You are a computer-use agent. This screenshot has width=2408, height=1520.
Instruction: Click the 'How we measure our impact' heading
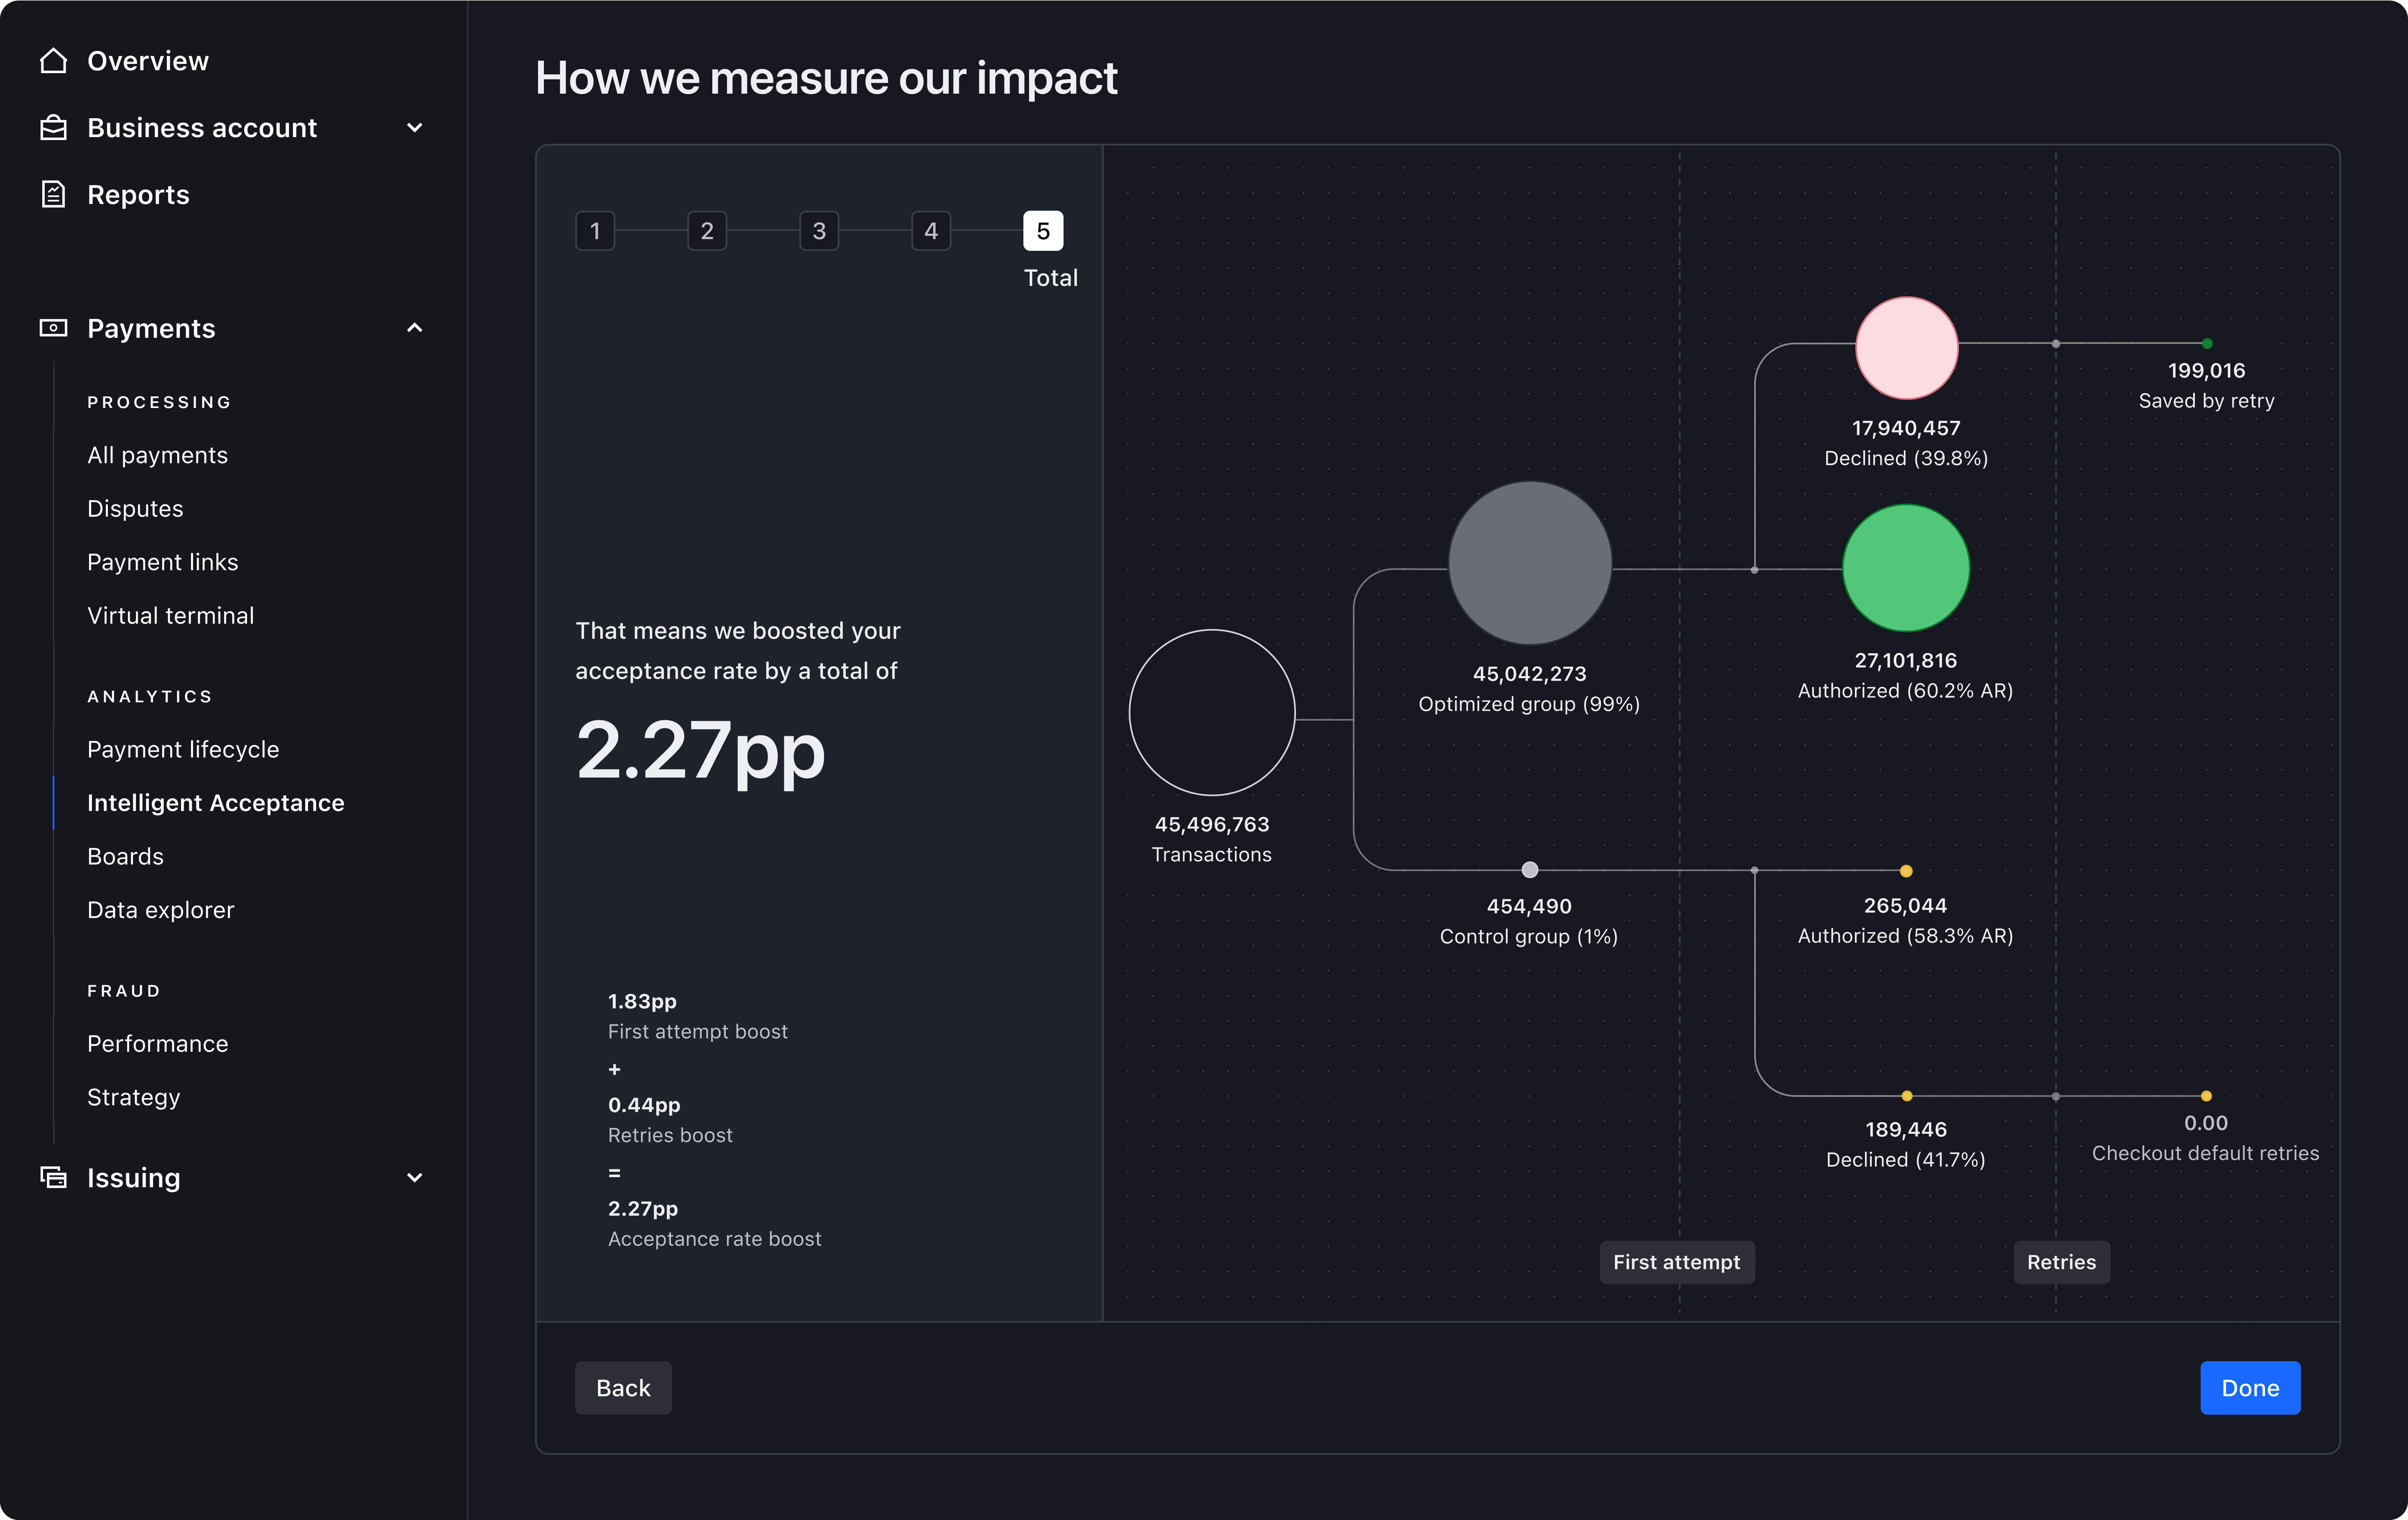[826, 78]
